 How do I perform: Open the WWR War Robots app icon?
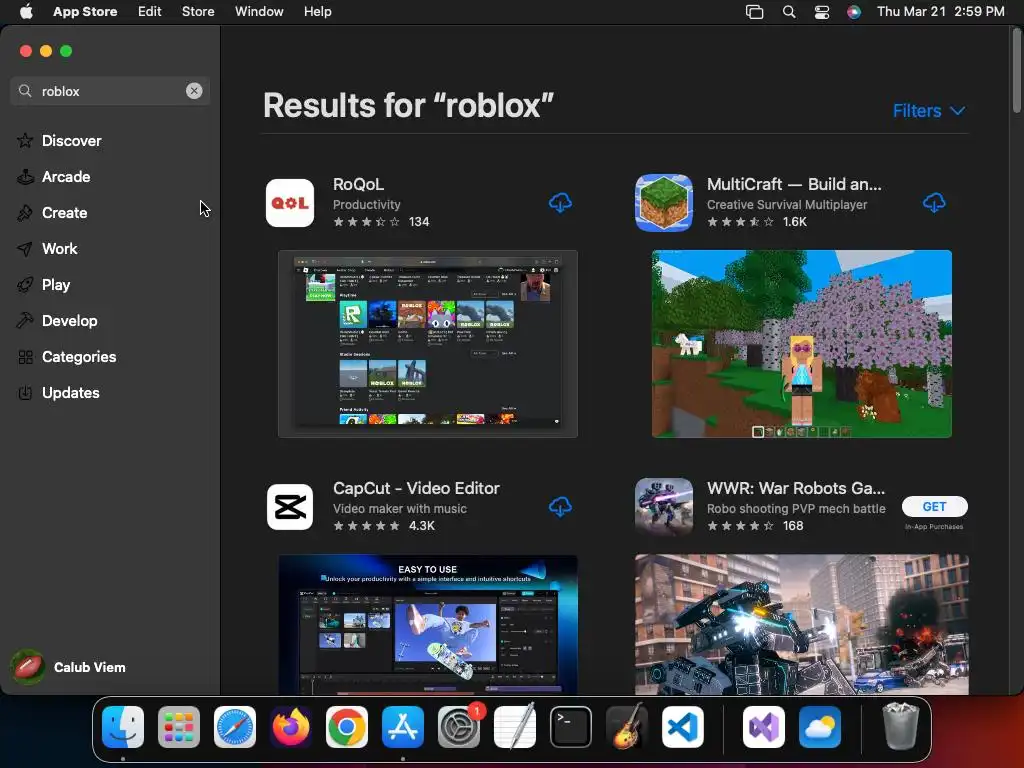[x=664, y=507]
